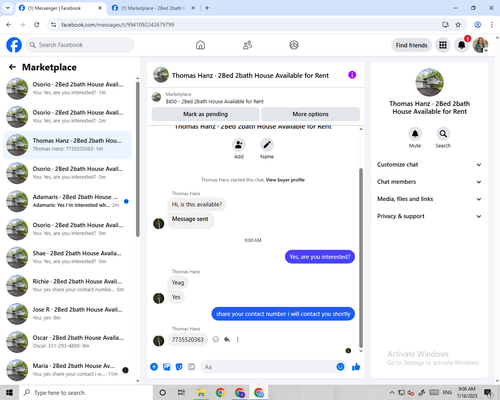Open the $850 Marketplace listing header
This screenshot has height=400, width=500.
click(256, 98)
